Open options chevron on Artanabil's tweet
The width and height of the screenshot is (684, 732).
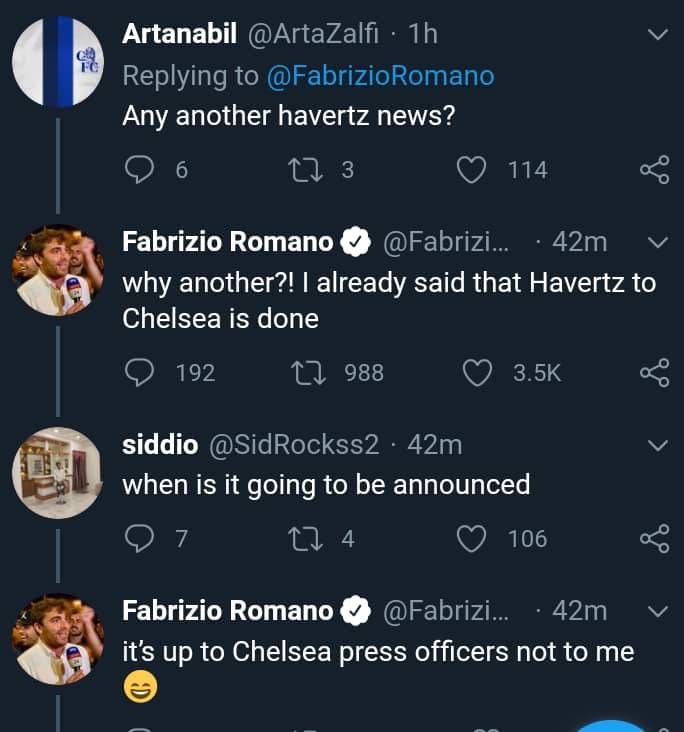click(x=657, y=35)
